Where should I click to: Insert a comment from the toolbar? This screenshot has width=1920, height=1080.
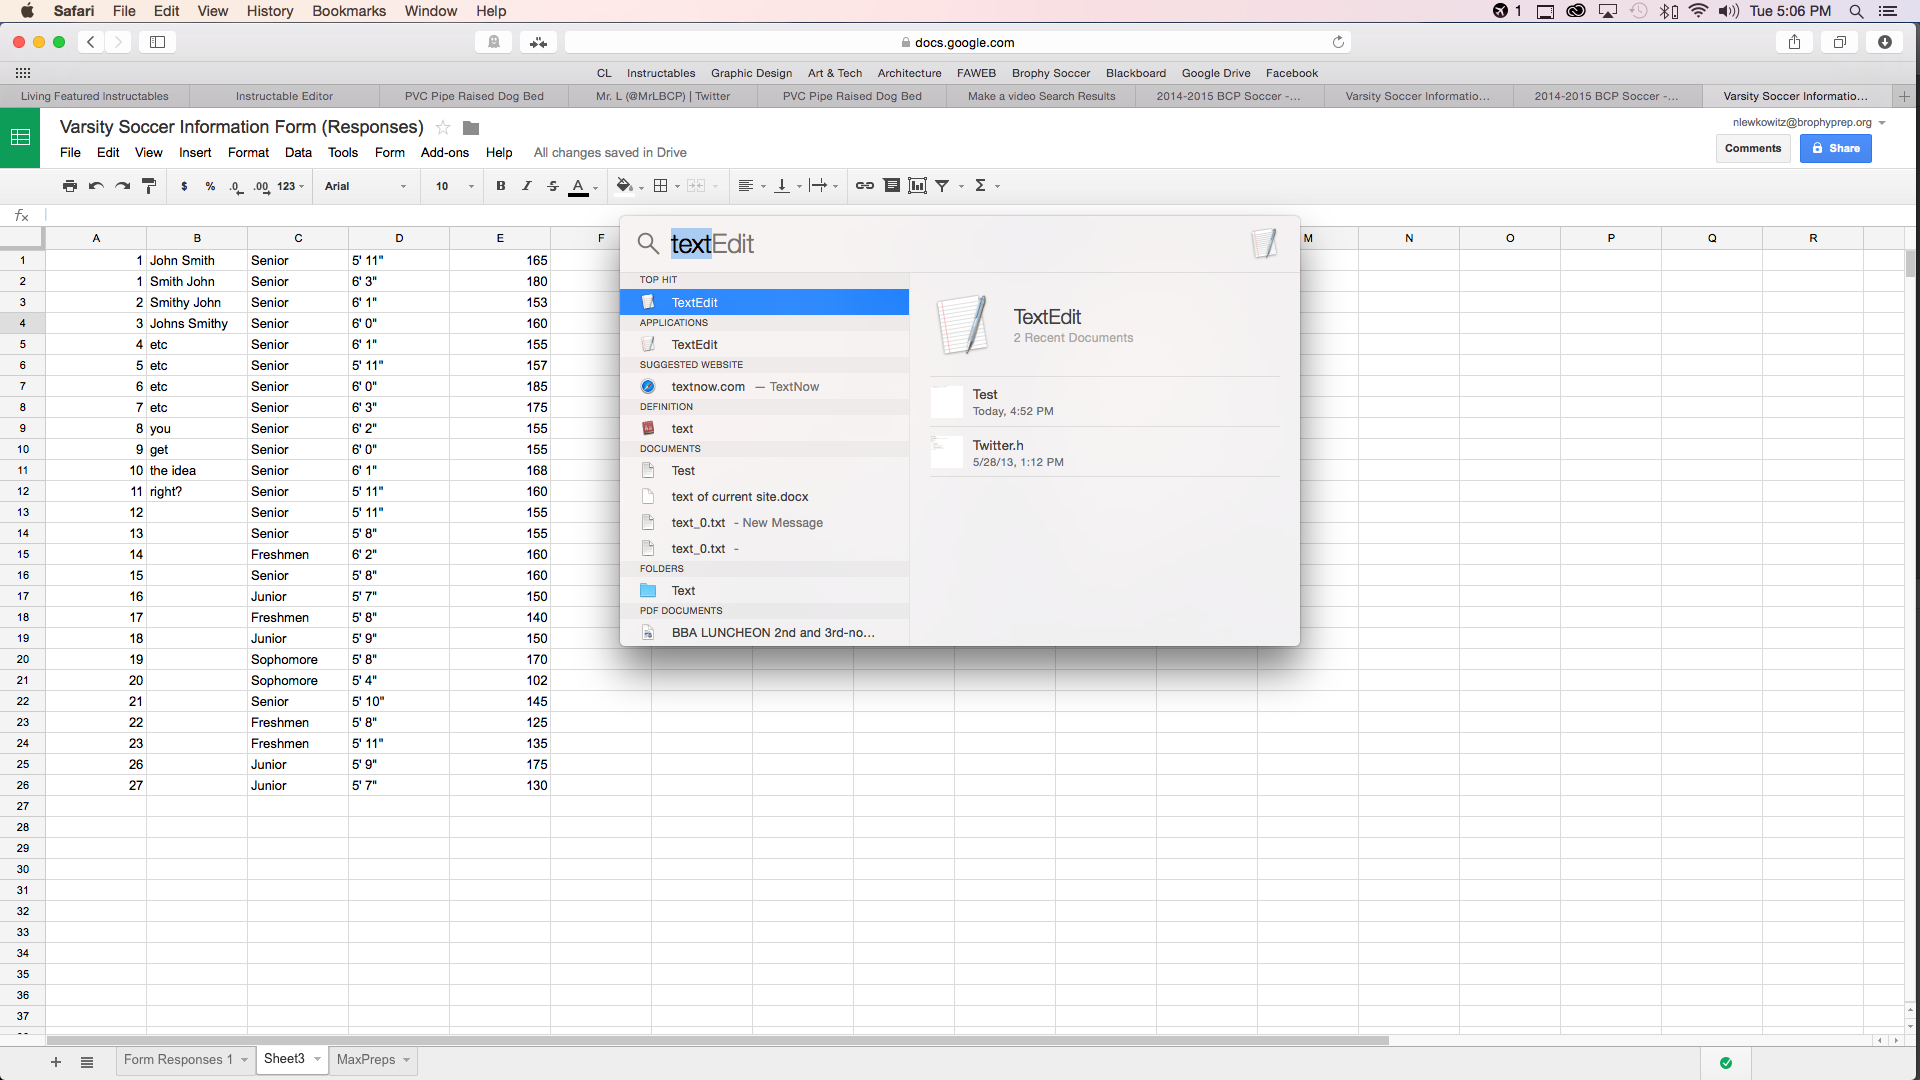[x=892, y=186]
